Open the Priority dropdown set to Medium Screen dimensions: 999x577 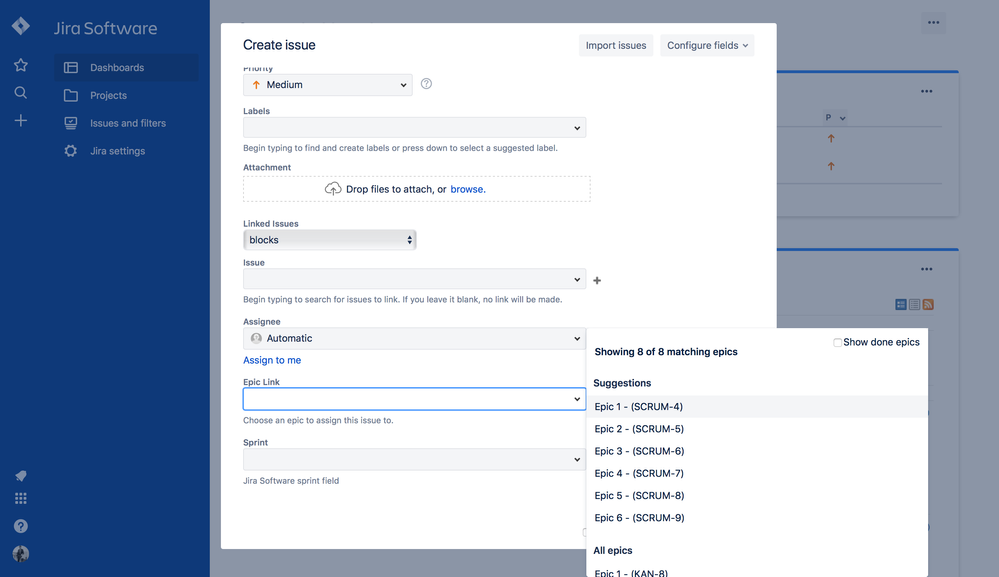point(327,85)
